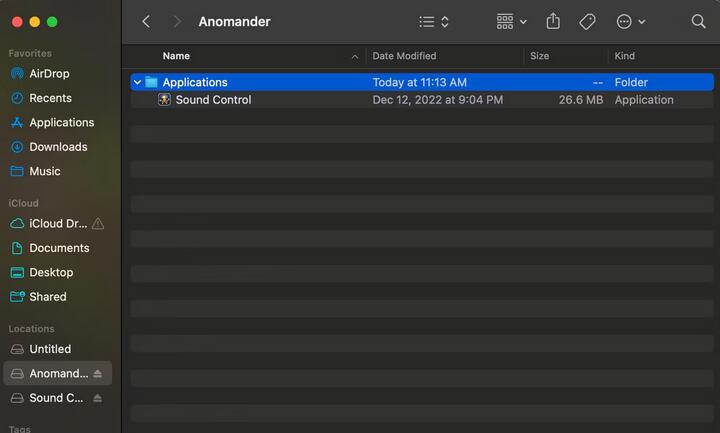
Task: Click the Downloads arrow icon in sidebar
Action: (x=17, y=146)
